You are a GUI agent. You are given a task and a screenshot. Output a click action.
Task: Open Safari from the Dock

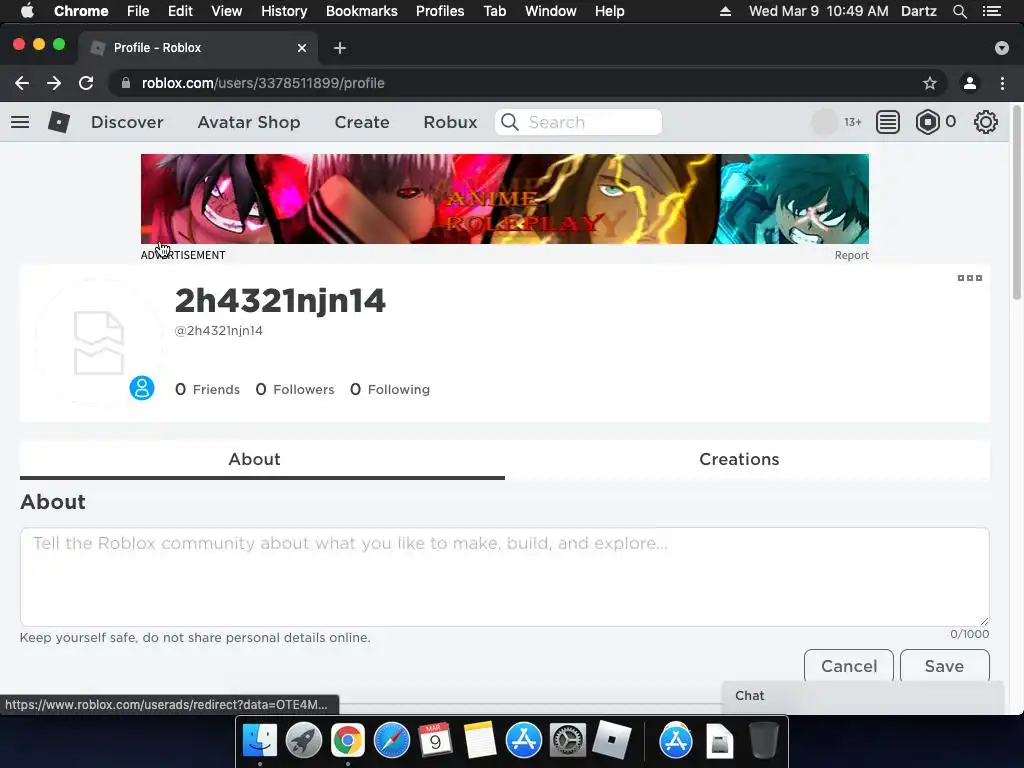click(392, 741)
